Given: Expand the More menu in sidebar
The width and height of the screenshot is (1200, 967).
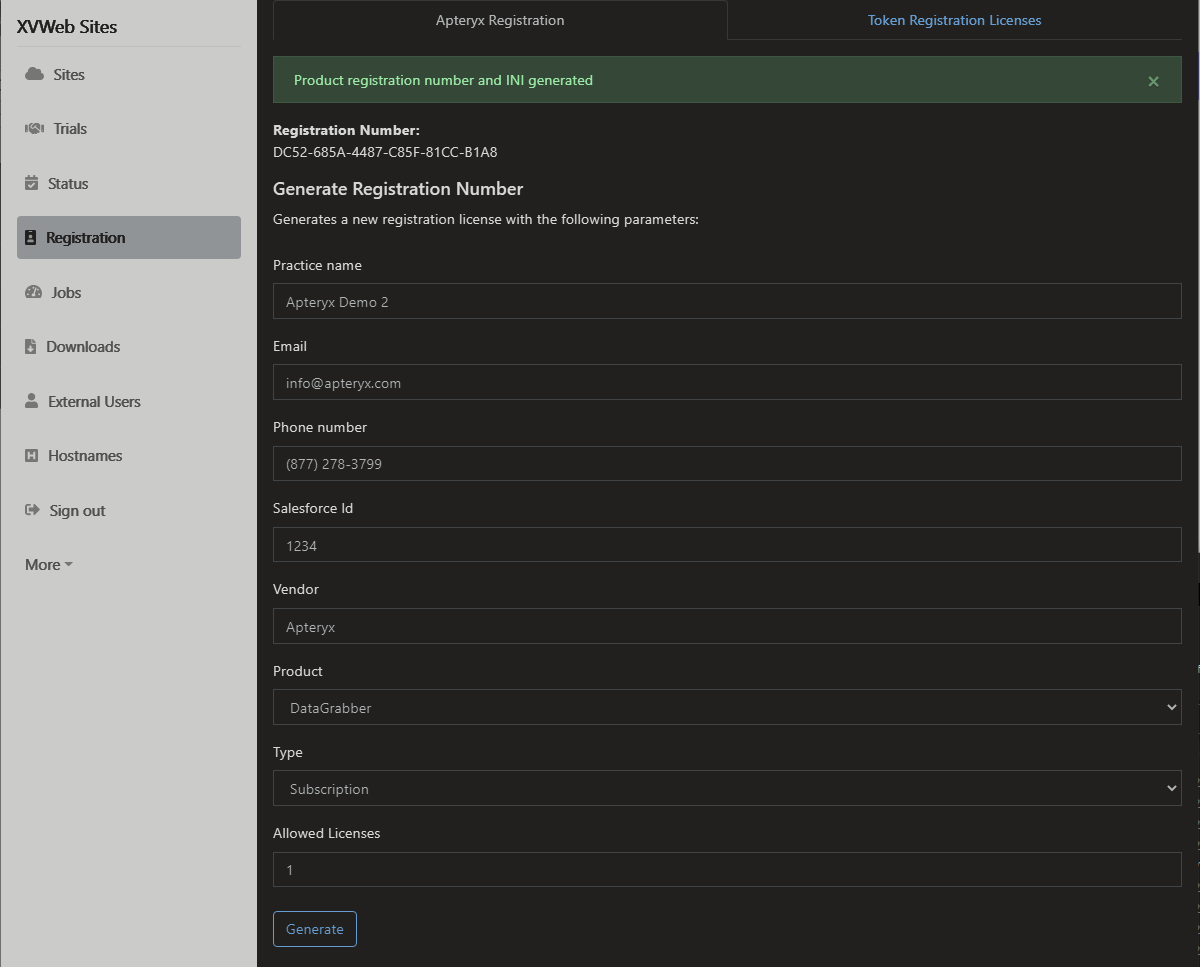Looking at the screenshot, I should pyautogui.click(x=49, y=565).
